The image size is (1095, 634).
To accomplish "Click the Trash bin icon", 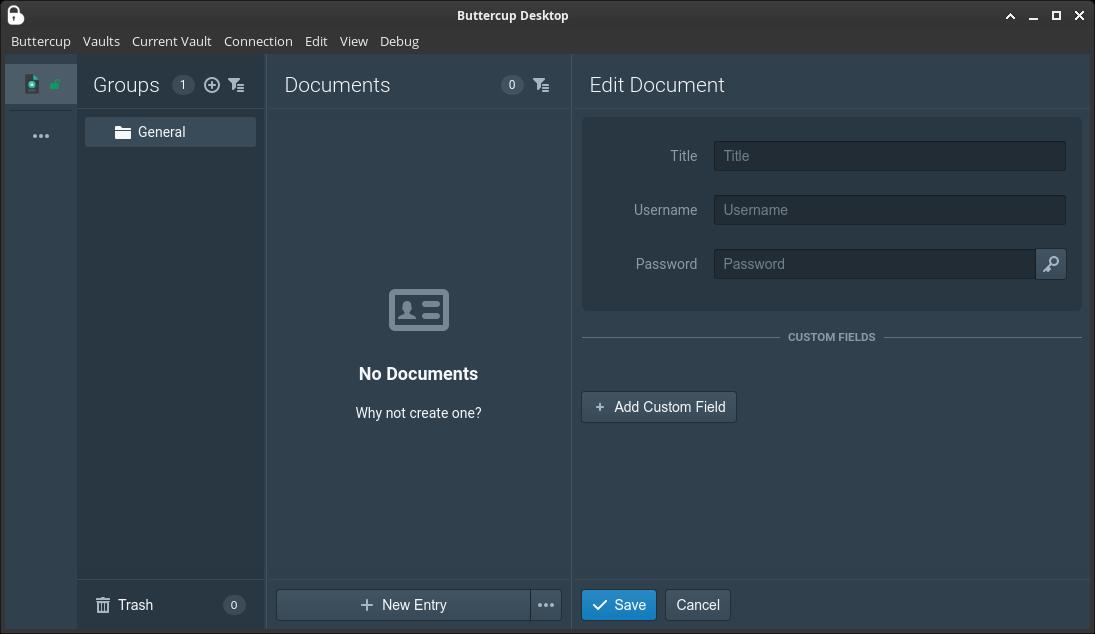I will pos(103,605).
